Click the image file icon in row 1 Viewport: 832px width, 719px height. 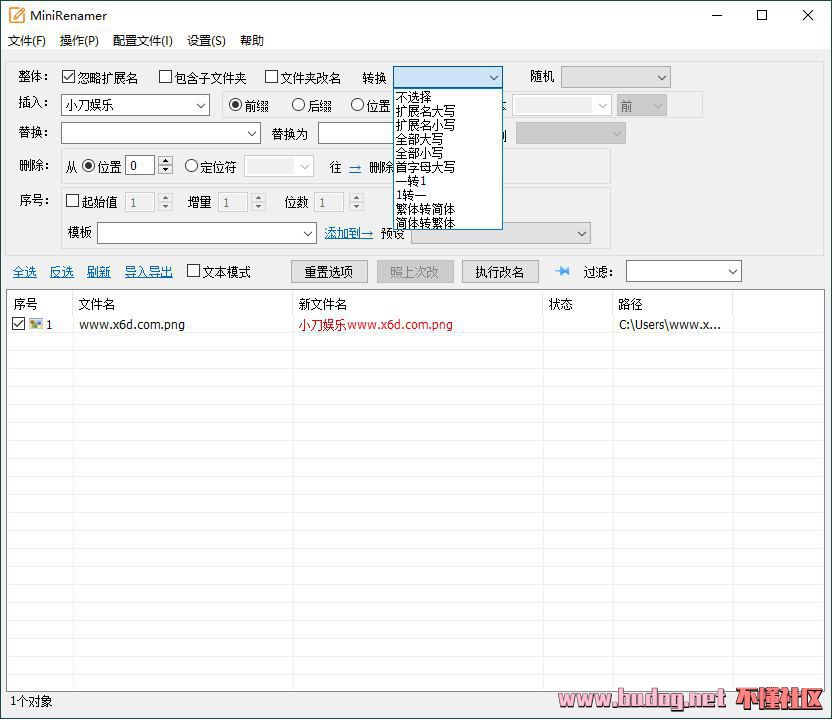[x=36, y=324]
